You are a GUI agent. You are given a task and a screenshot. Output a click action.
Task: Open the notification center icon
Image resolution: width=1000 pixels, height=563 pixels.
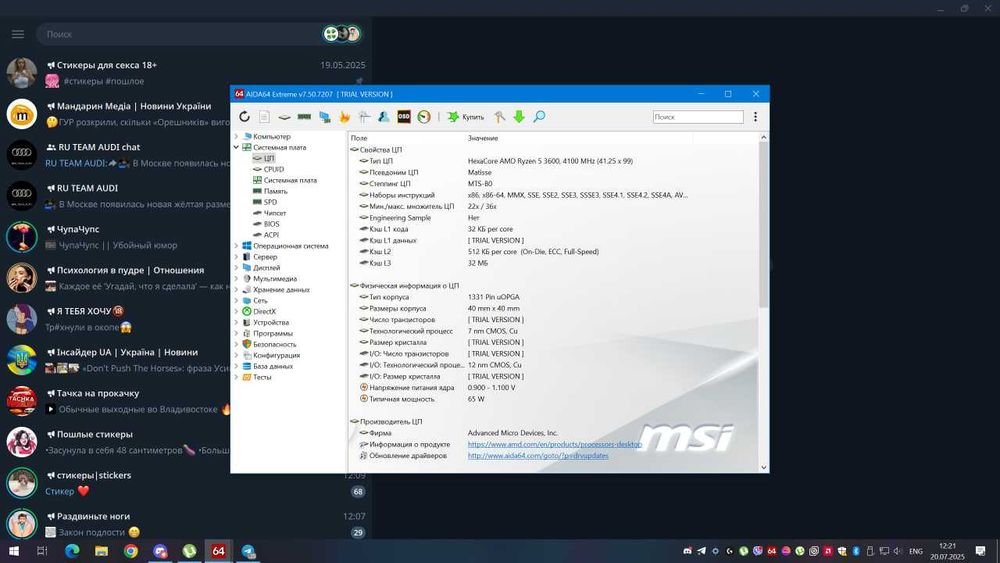[x=980, y=551]
